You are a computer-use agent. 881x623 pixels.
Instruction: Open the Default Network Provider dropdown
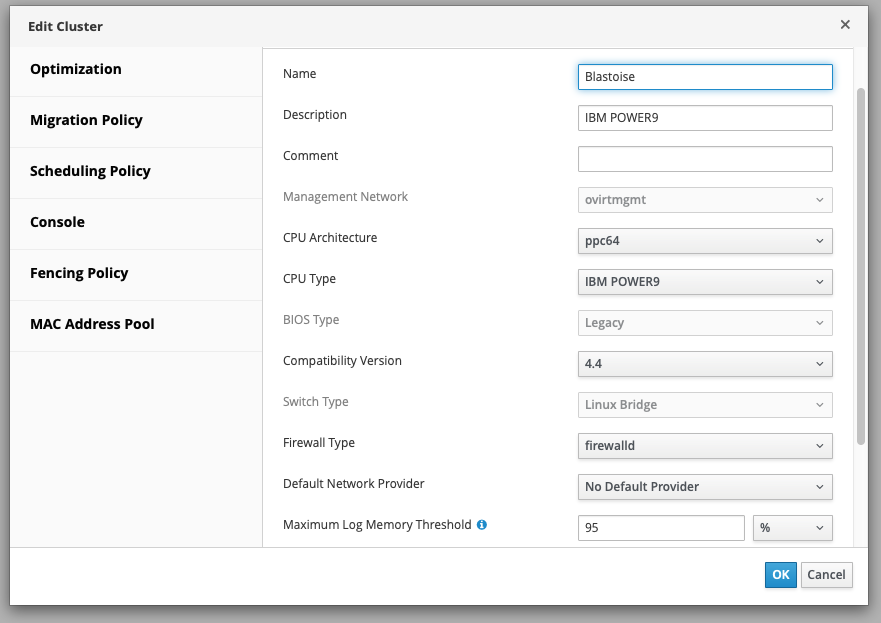pyautogui.click(x=705, y=487)
